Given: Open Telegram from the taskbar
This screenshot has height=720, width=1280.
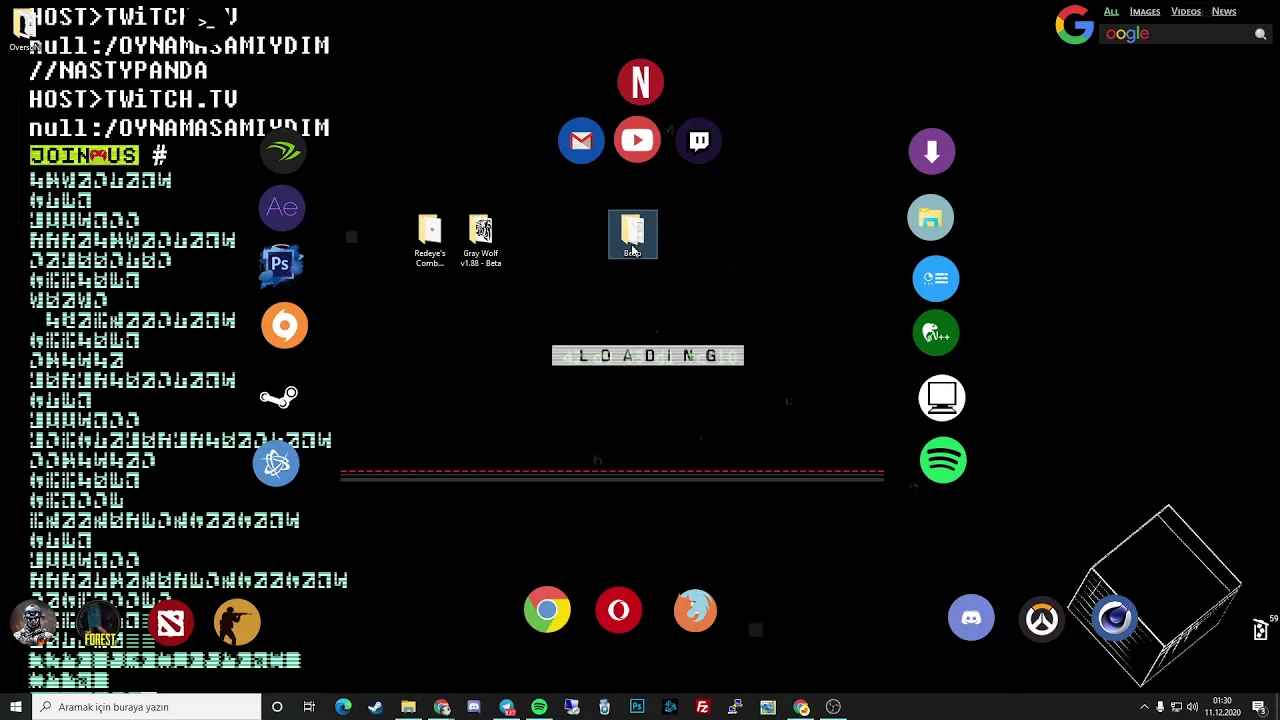Looking at the screenshot, I should tap(507, 707).
